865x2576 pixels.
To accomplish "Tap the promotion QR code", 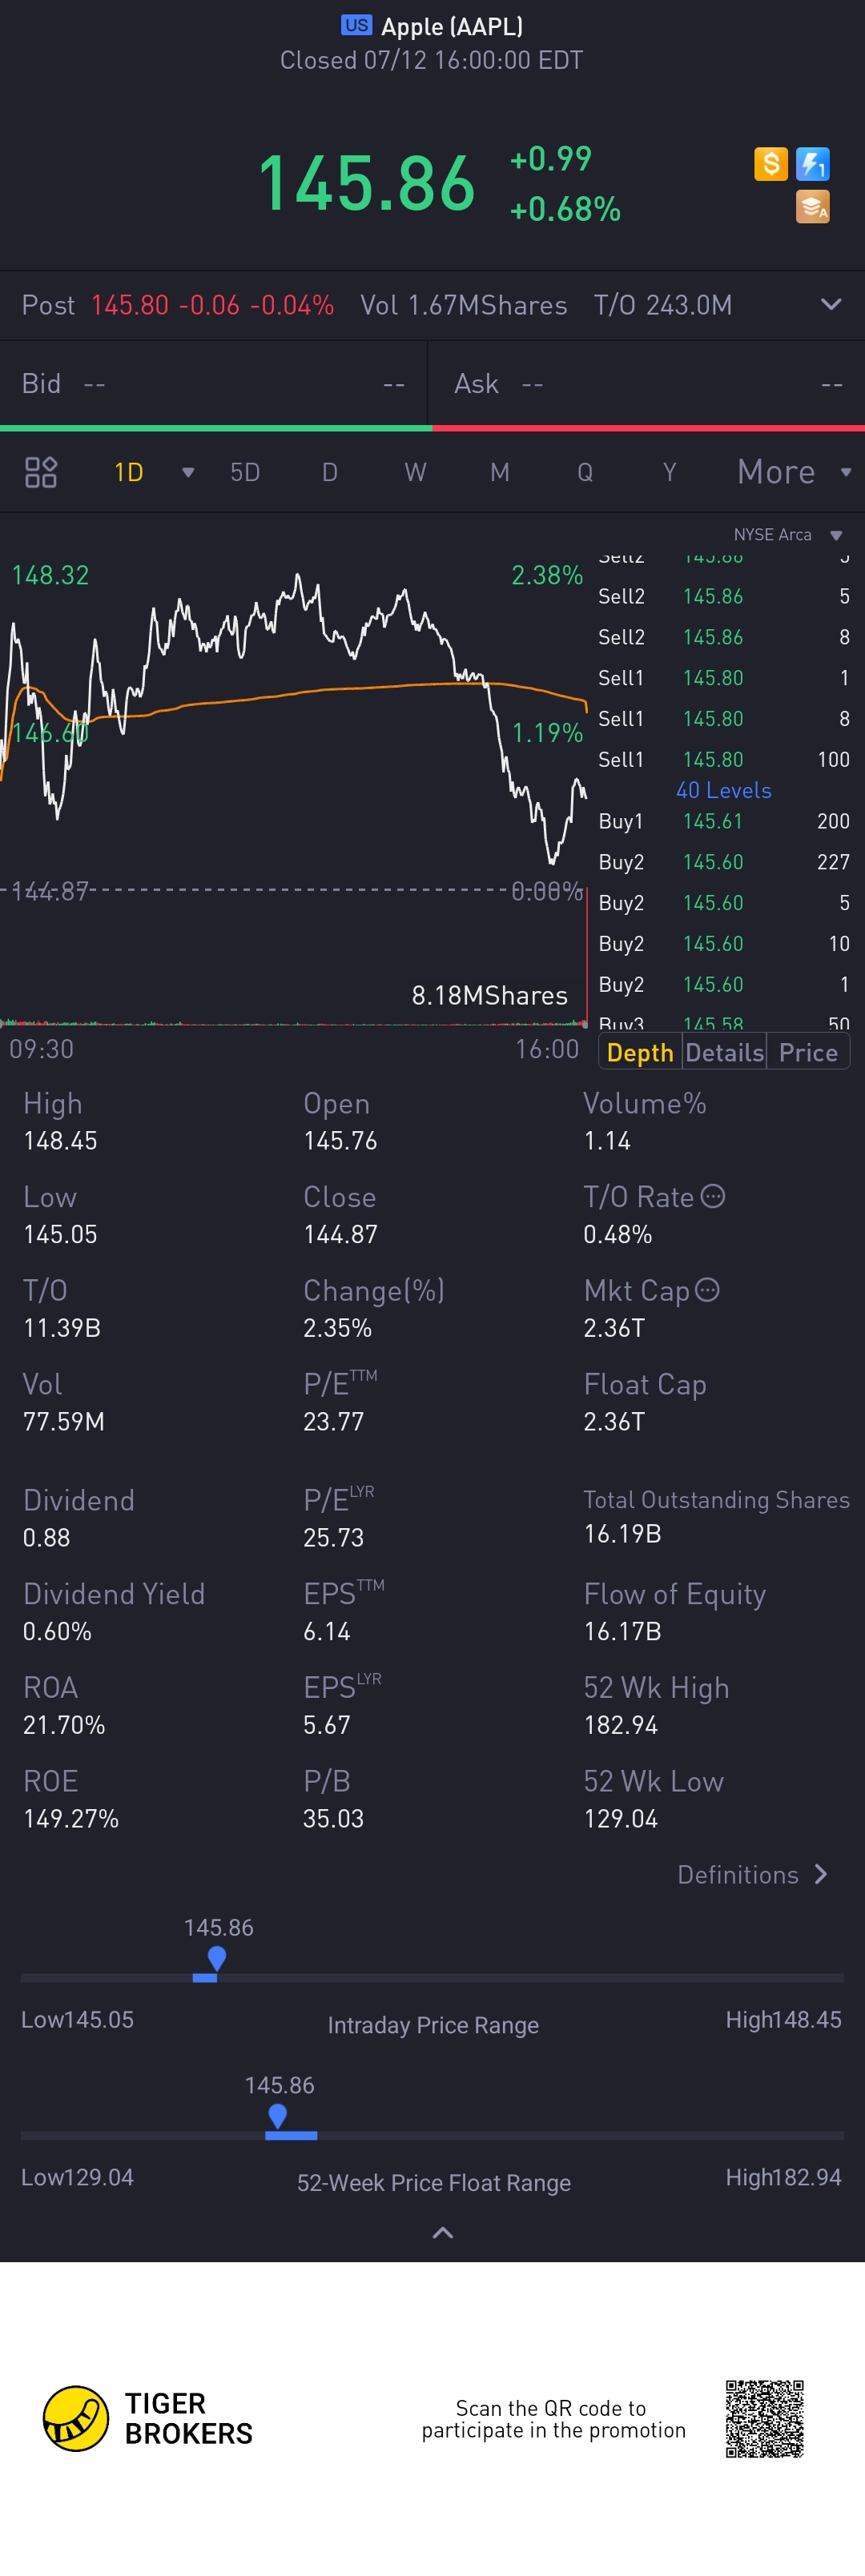I will 765,2418.
